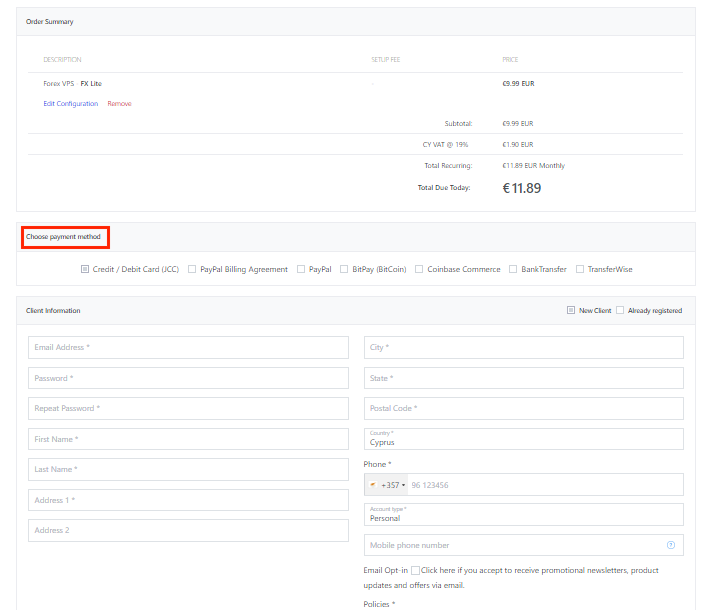Click the Address 1 field

click(x=188, y=500)
